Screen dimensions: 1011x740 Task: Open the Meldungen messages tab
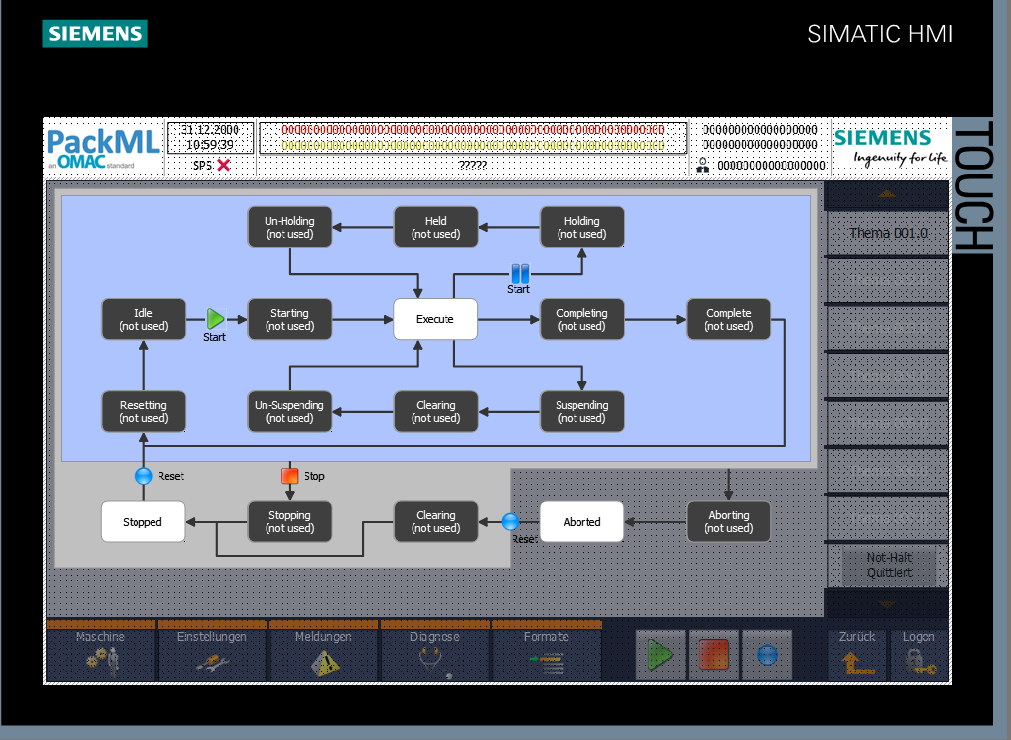323,652
